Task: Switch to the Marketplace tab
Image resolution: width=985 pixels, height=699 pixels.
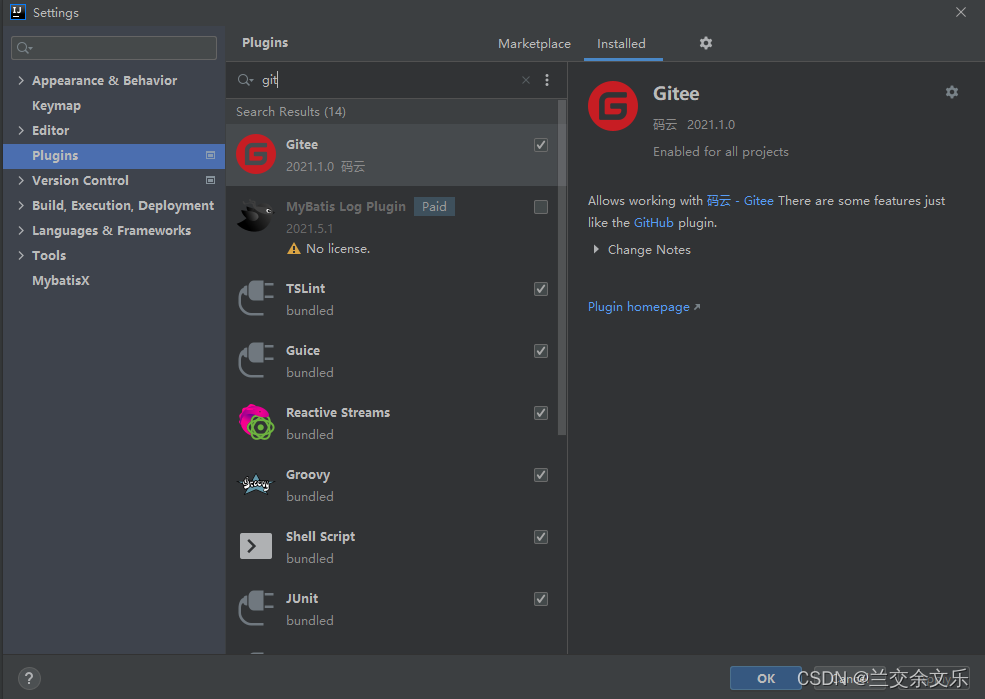Action: (534, 43)
